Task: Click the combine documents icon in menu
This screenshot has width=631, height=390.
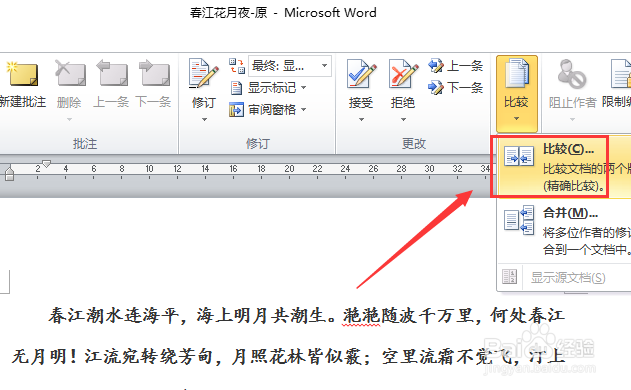Action: pyautogui.click(x=519, y=220)
